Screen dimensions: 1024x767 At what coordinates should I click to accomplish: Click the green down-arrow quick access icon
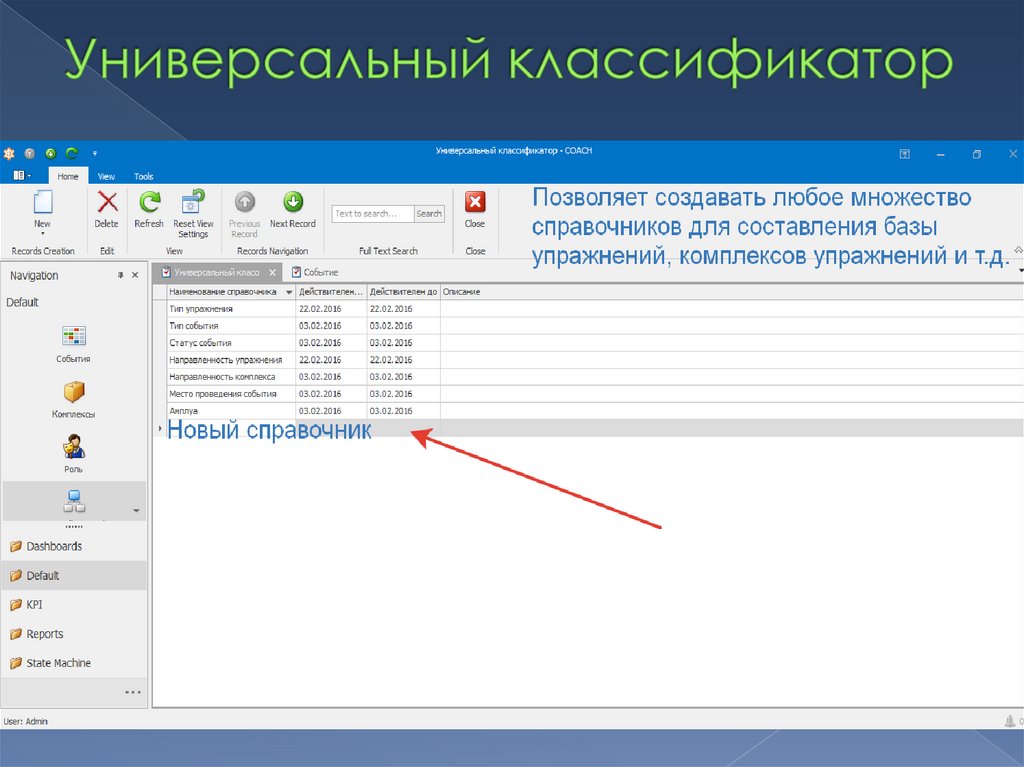(50, 154)
